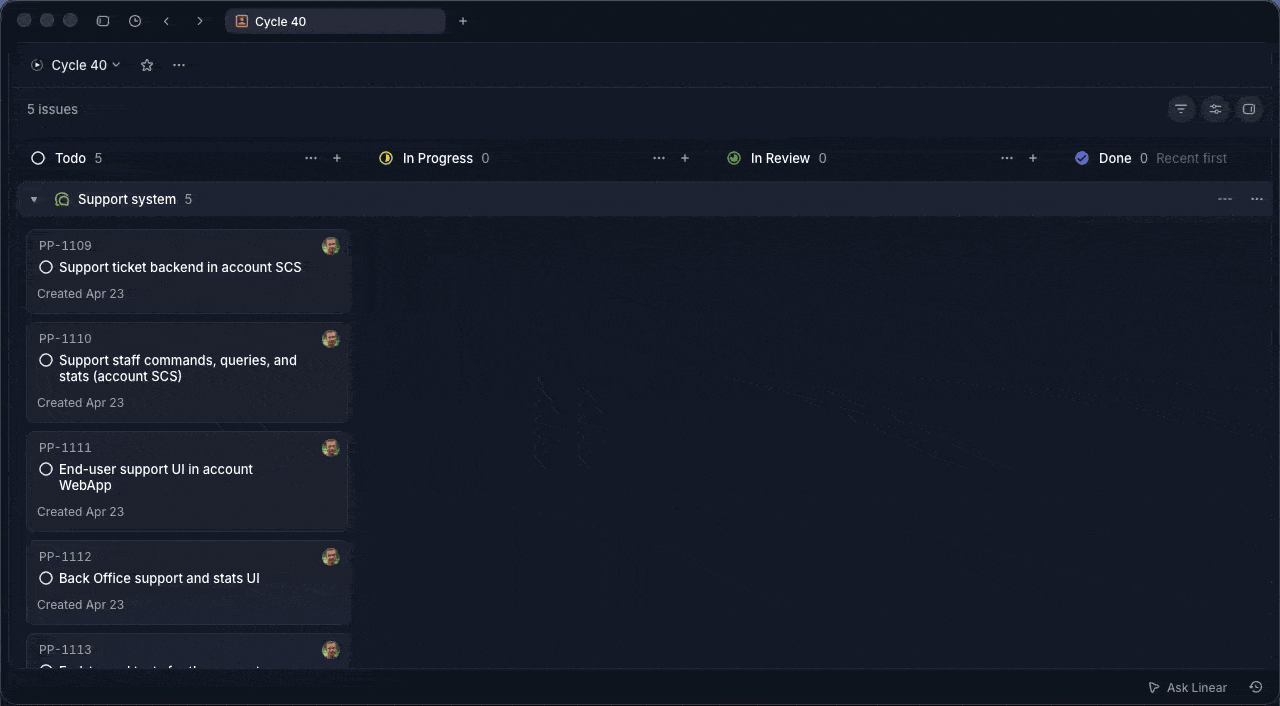Image resolution: width=1280 pixels, height=706 pixels.
Task: Add an issue with the plus next to Todo
Action: [337, 158]
